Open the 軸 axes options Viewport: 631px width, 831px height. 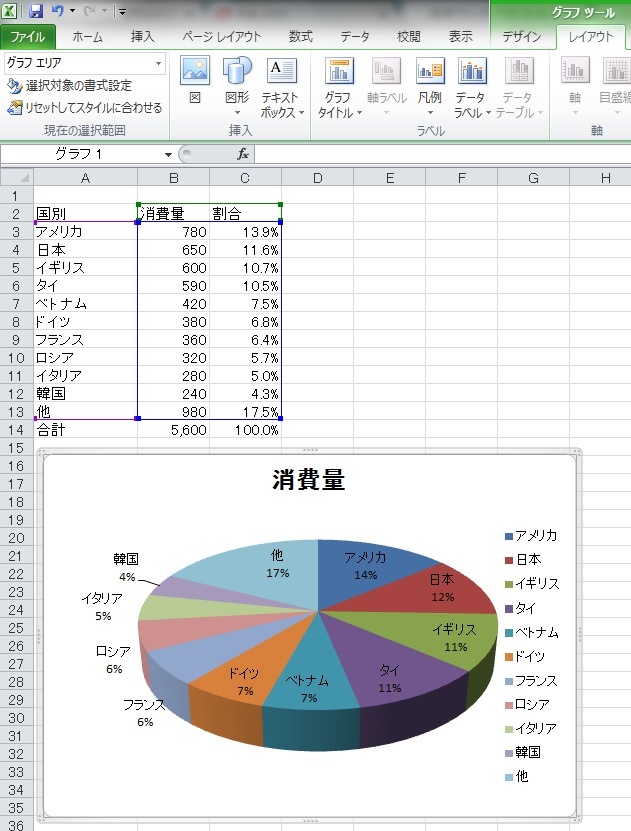[575, 86]
